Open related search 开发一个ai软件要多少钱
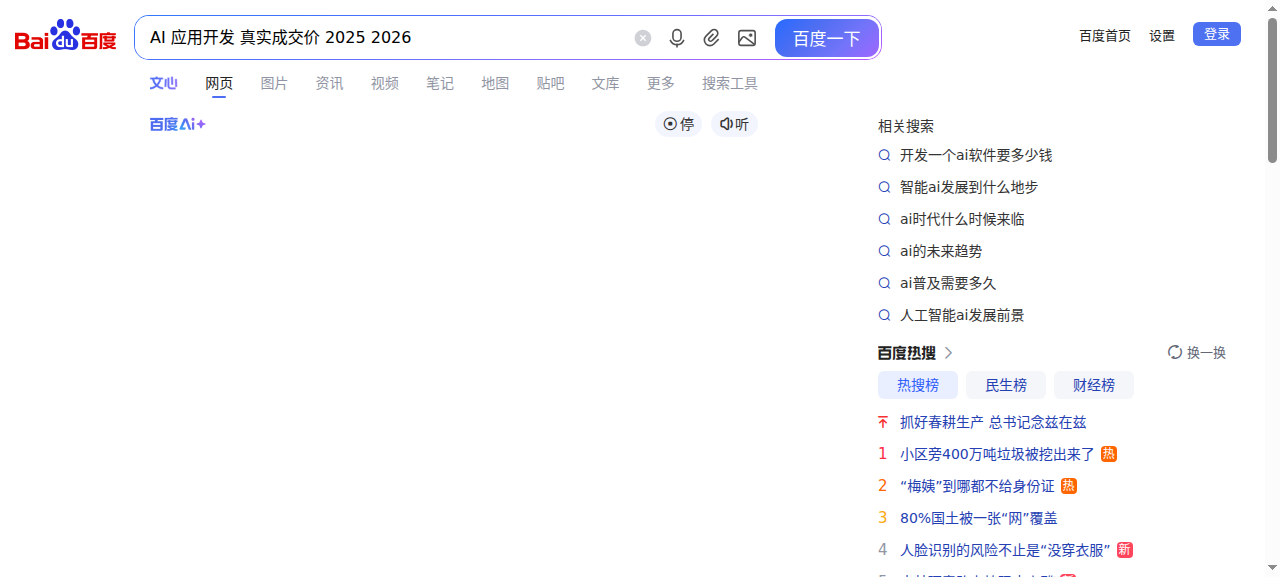This screenshot has width=1280, height=577. coord(975,156)
